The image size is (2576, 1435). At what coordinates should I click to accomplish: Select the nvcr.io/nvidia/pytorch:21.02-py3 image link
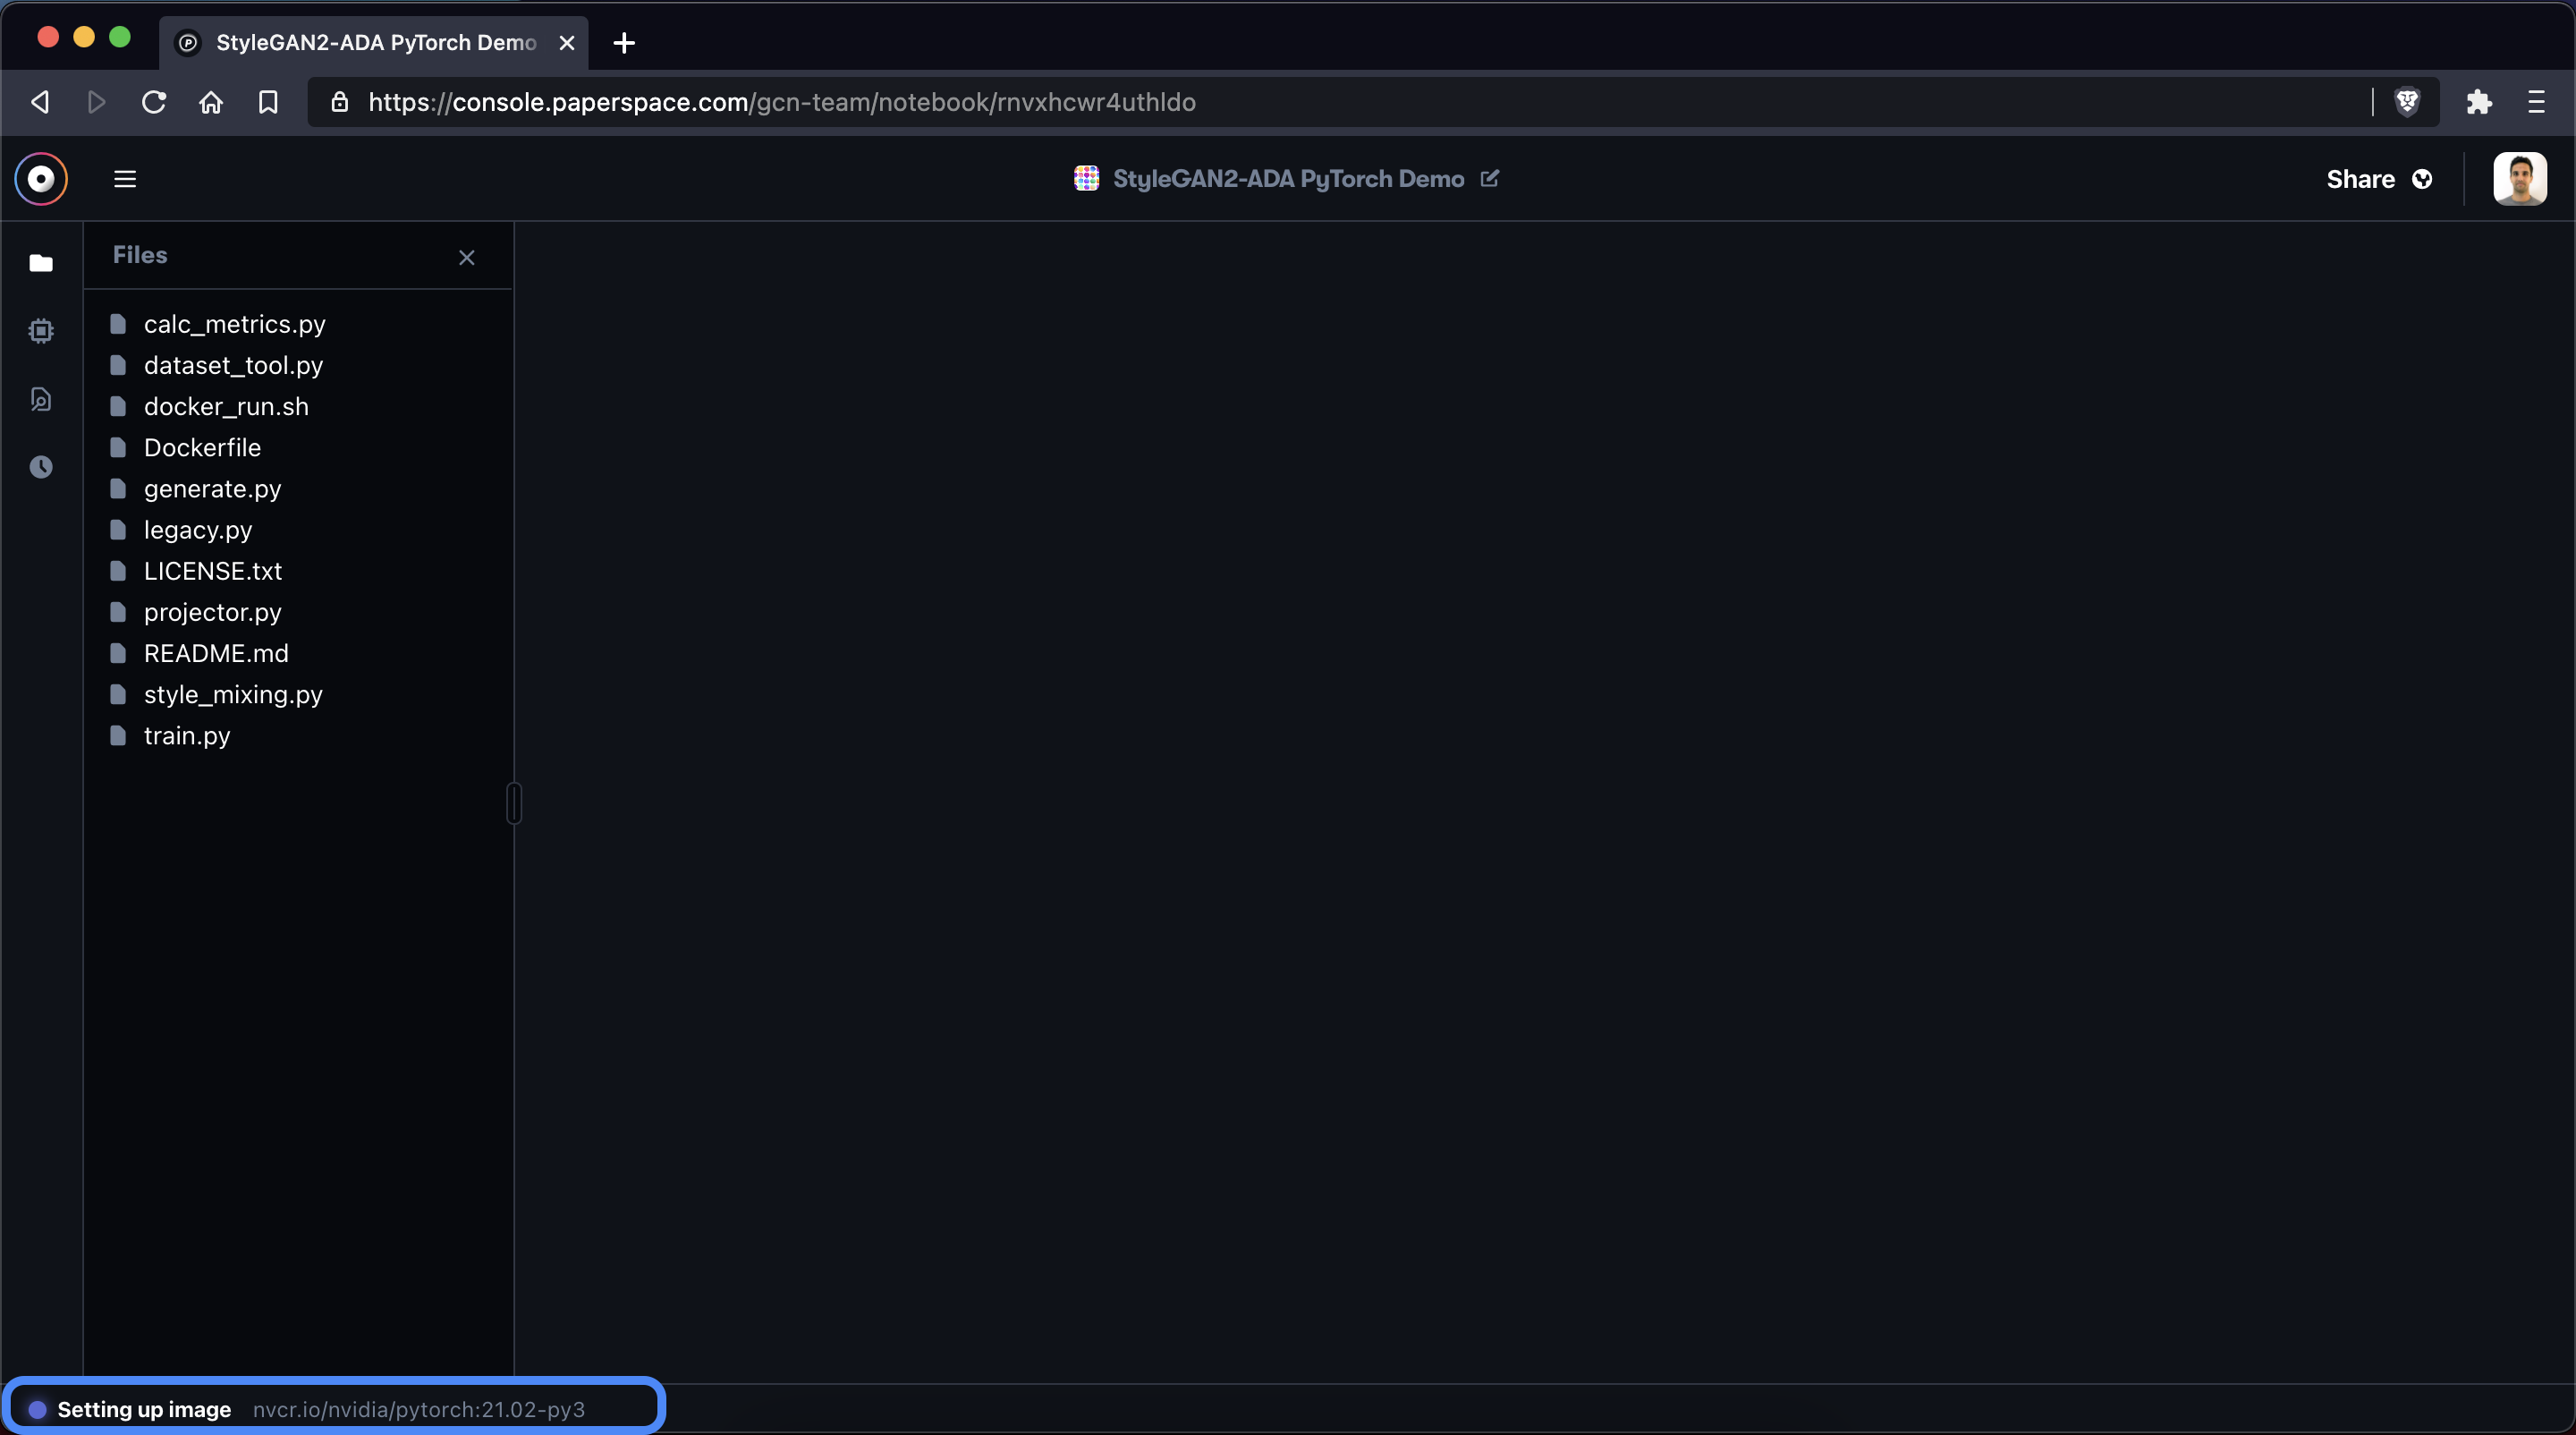click(x=419, y=1408)
